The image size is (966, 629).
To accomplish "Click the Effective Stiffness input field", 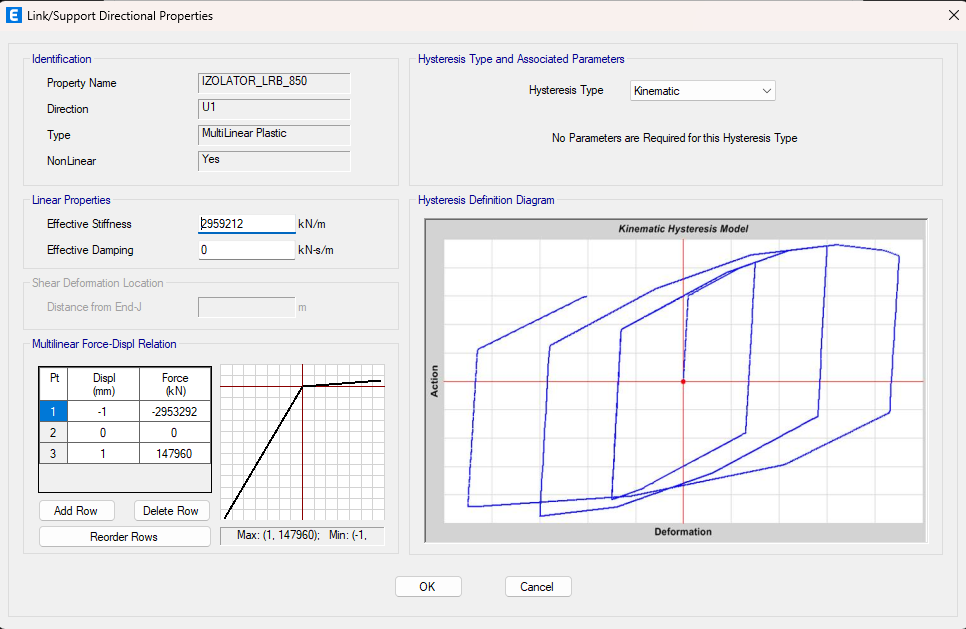I will click(x=246, y=224).
